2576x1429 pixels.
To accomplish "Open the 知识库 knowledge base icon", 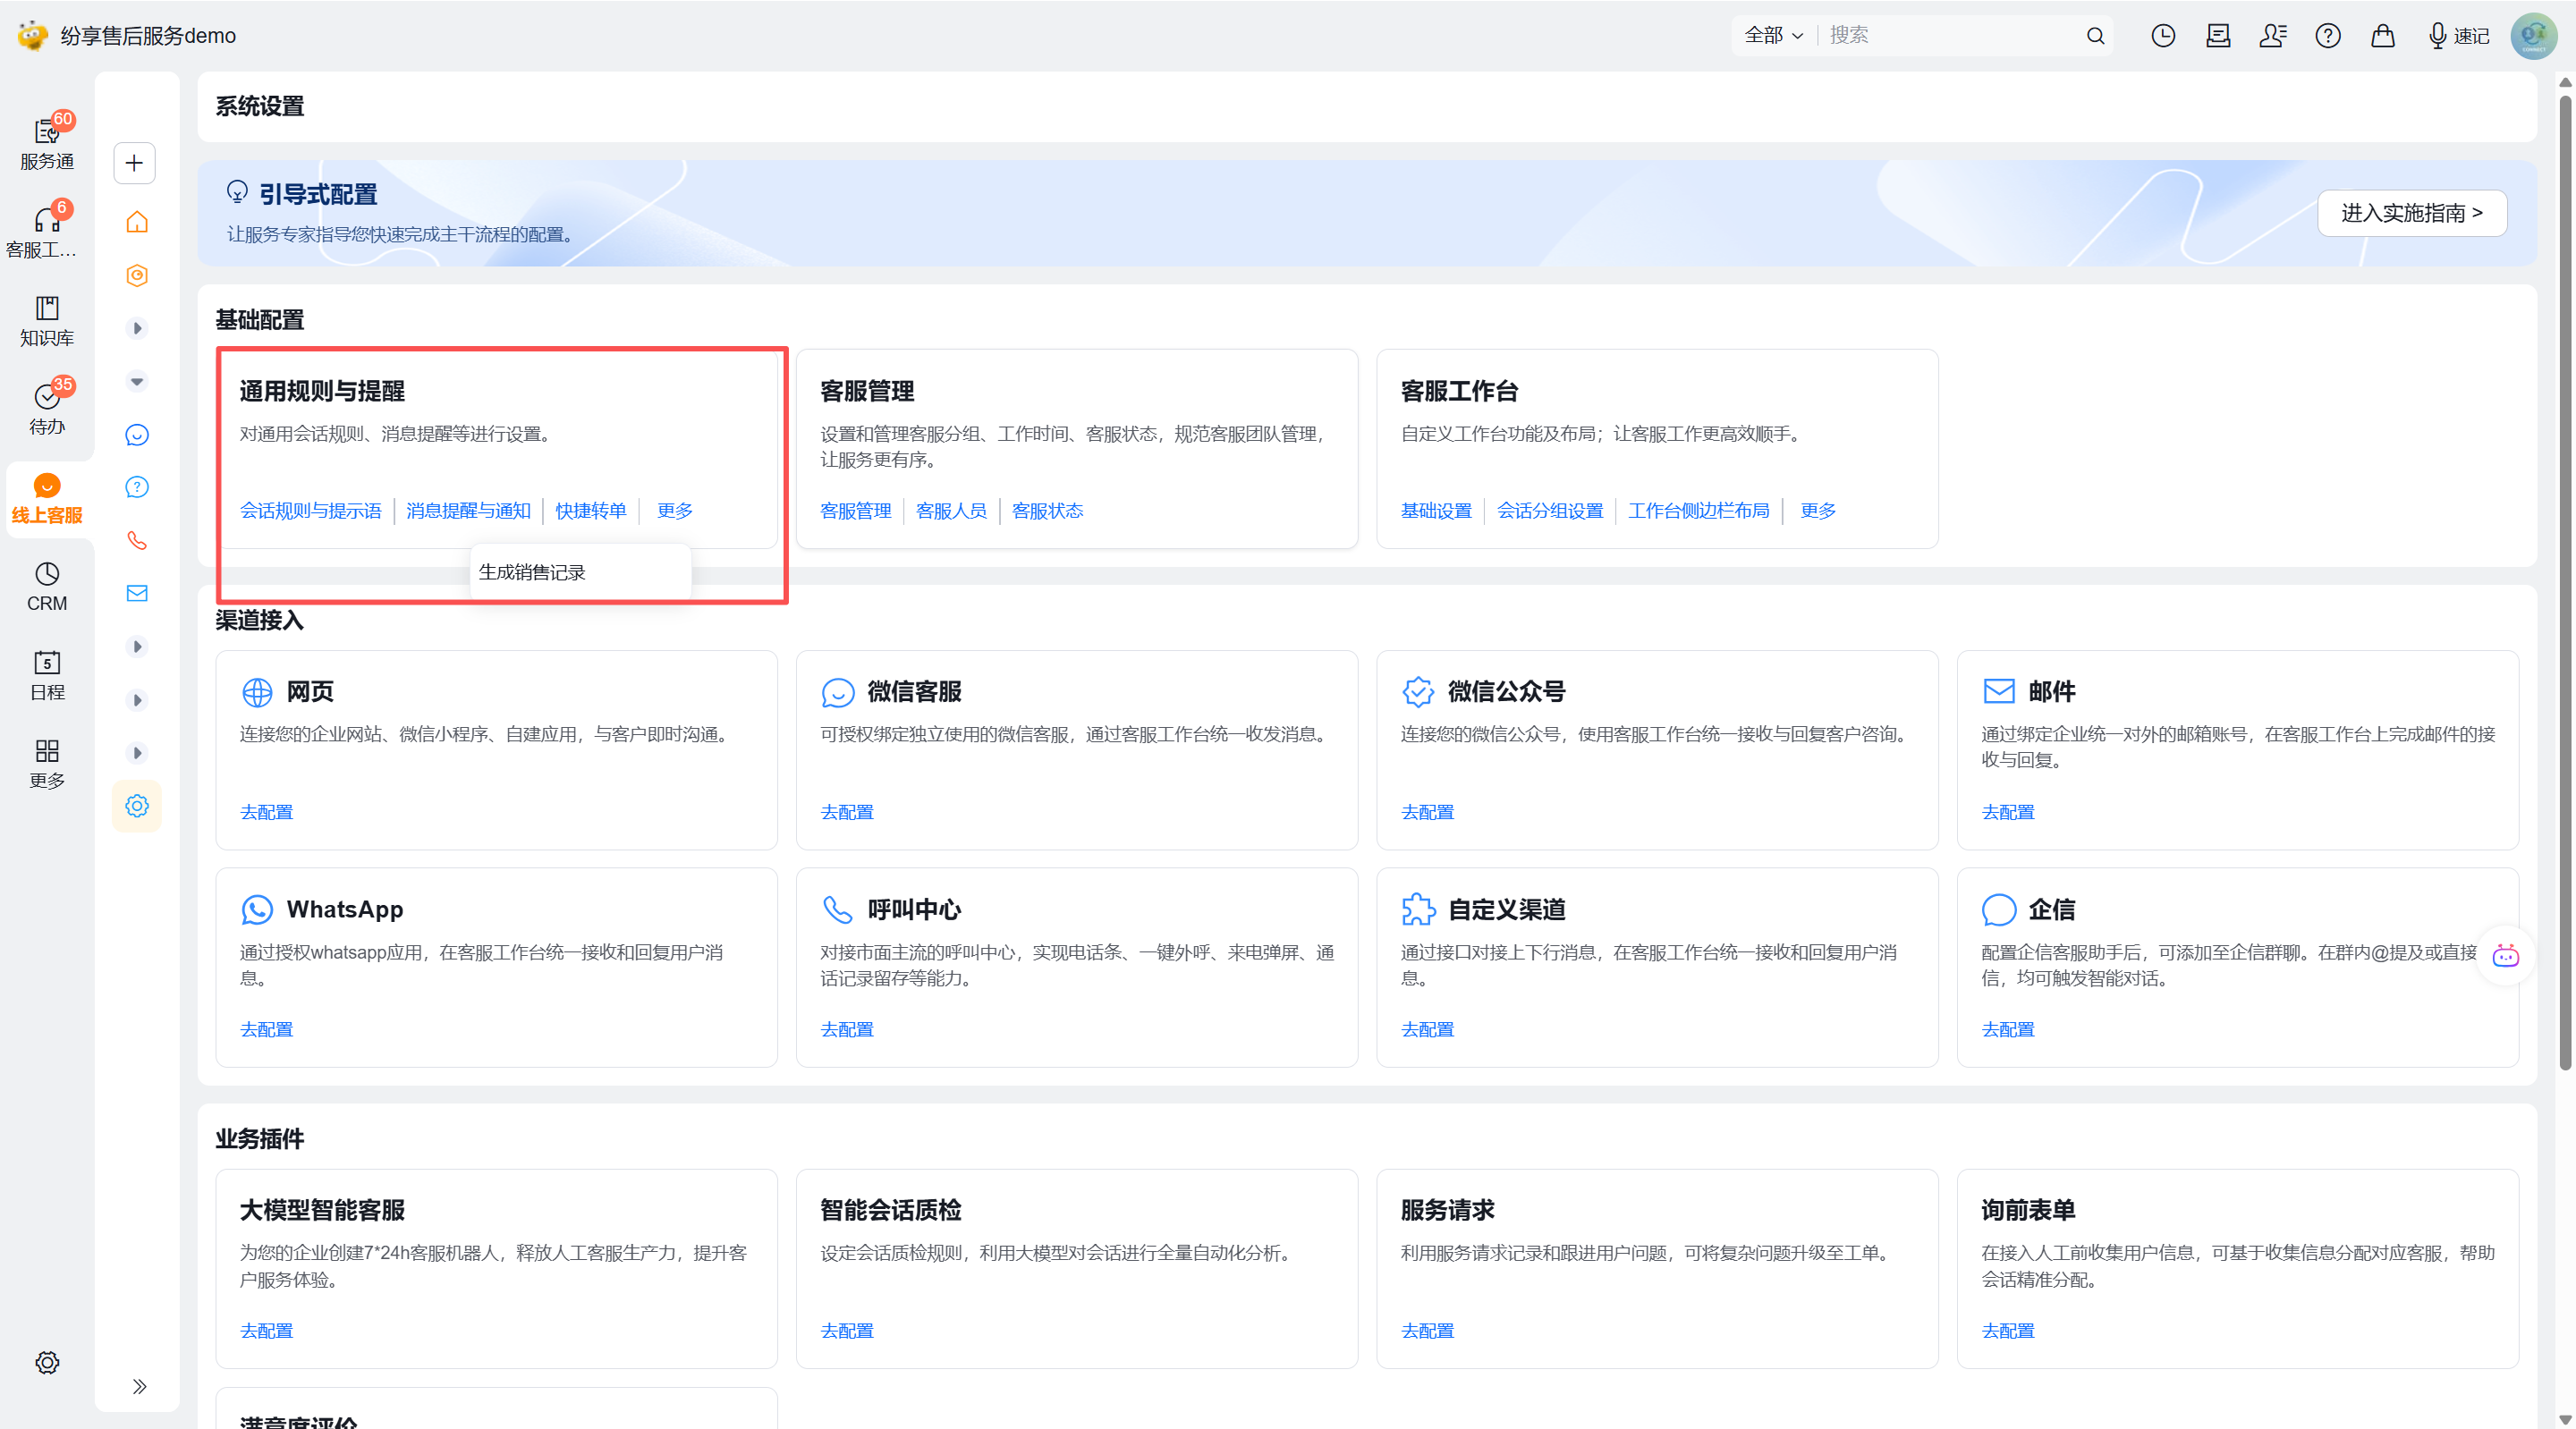I will pos(46,320).
